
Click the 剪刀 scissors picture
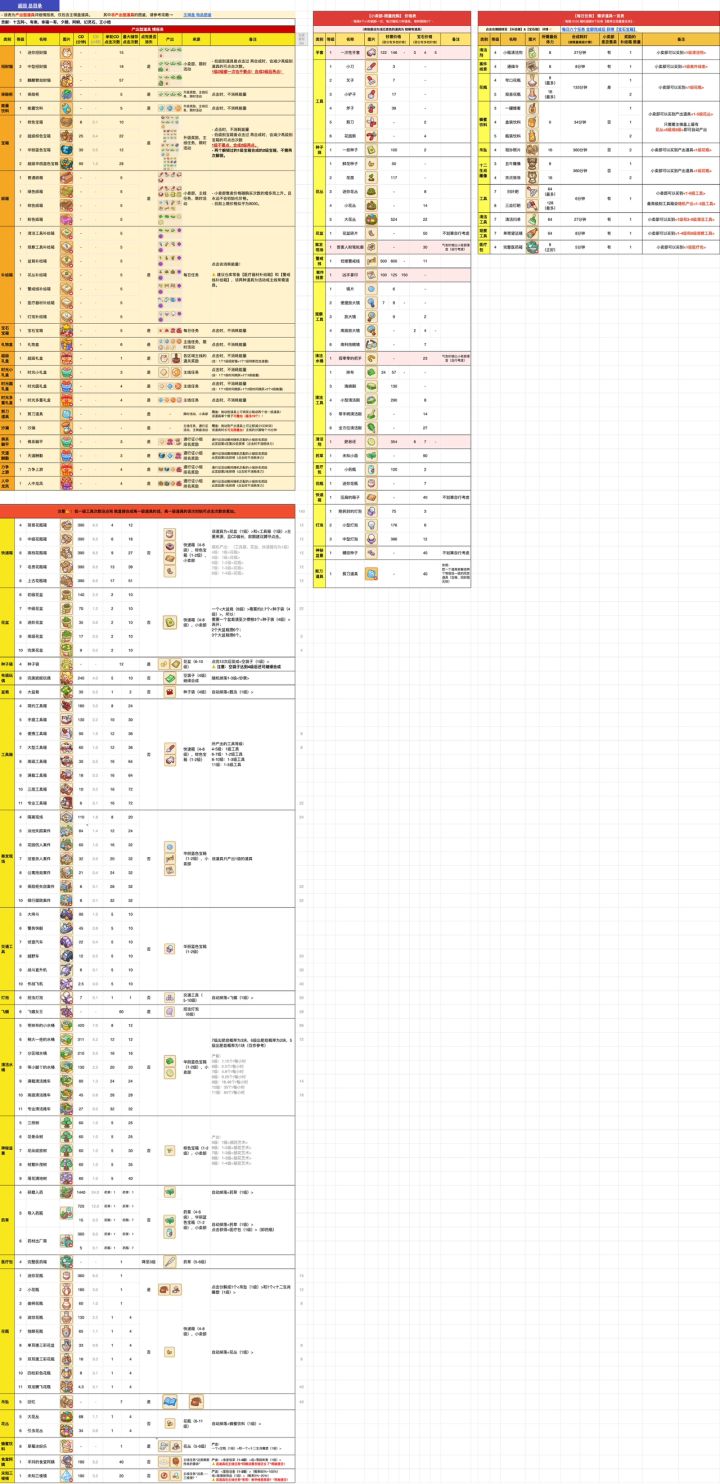pos(369,121)
